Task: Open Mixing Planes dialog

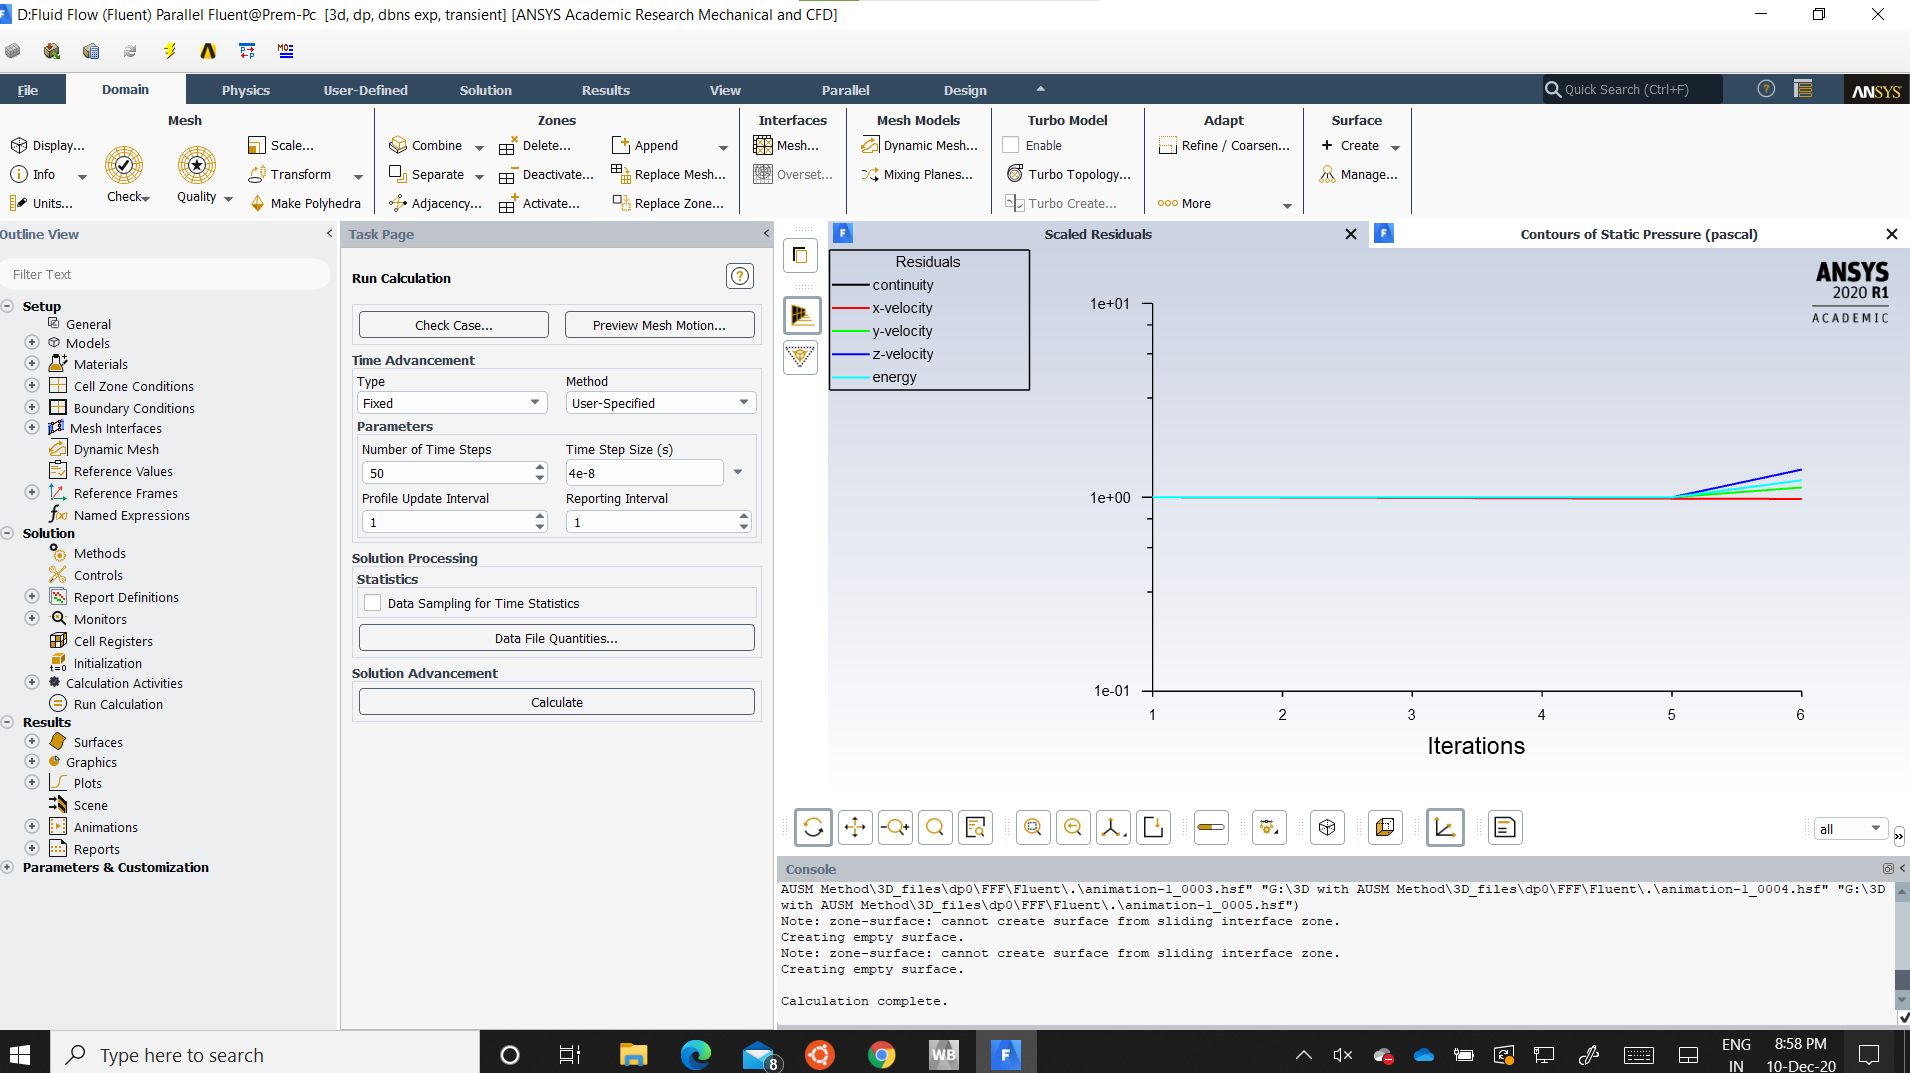Action: [917, 174]
